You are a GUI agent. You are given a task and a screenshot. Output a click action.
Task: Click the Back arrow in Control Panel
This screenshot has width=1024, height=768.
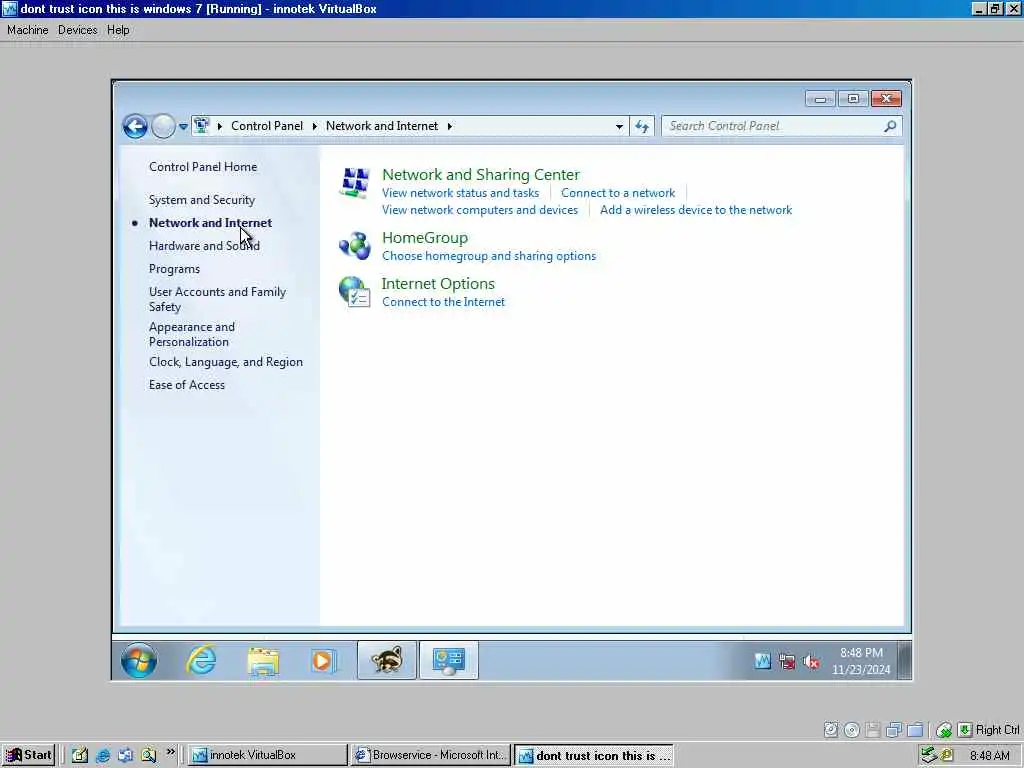pos(135,126)
